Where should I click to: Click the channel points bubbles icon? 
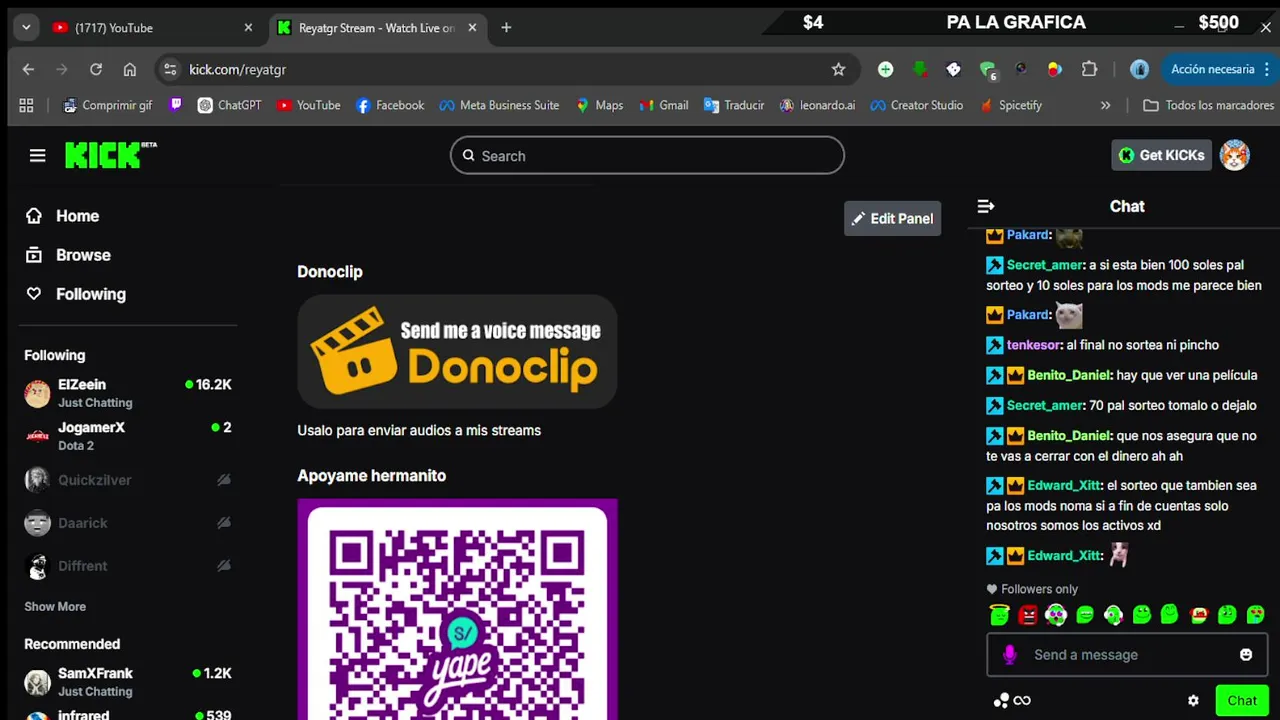pos(1002,701)
